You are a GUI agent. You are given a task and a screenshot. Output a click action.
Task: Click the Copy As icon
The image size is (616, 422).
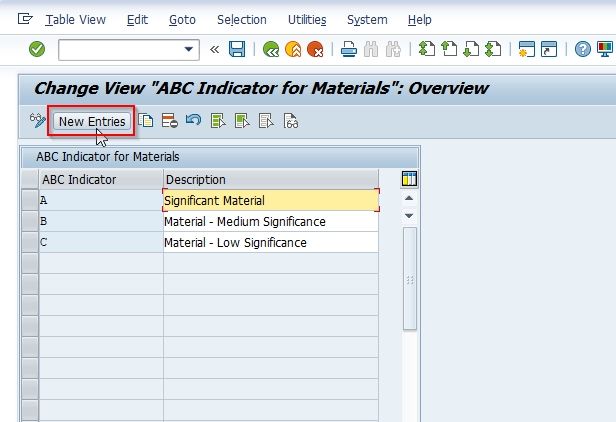click(146, 121)
